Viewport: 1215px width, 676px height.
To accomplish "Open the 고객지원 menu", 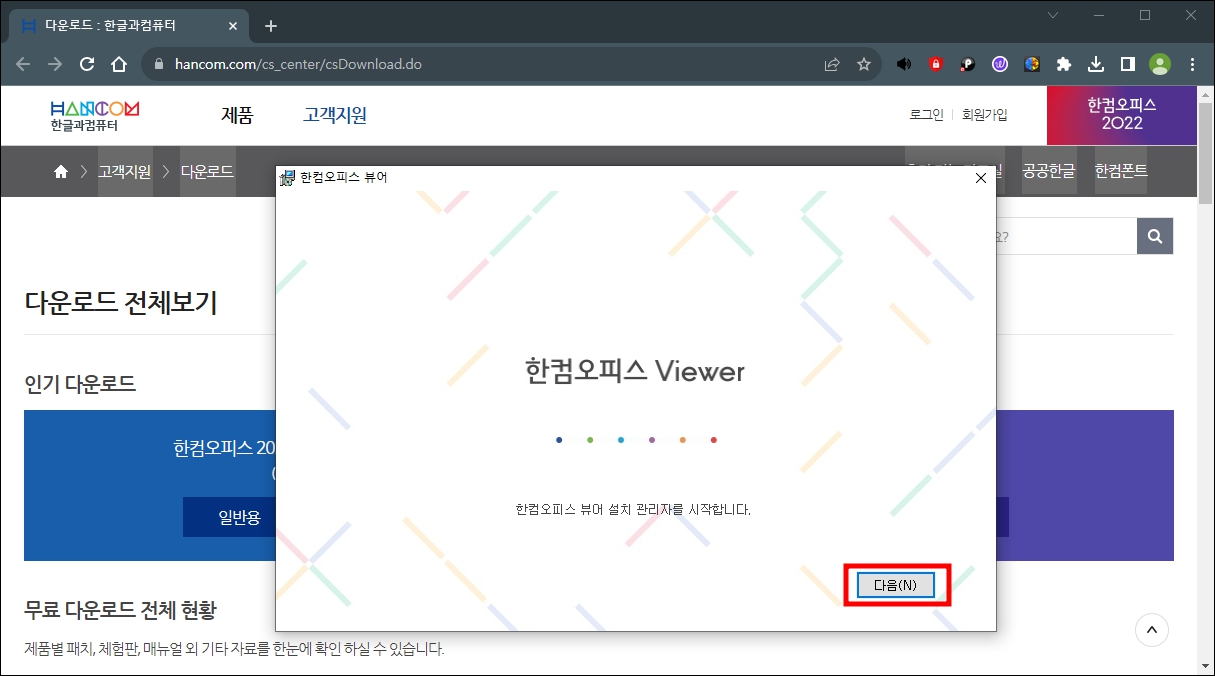I will pos(334,115).
